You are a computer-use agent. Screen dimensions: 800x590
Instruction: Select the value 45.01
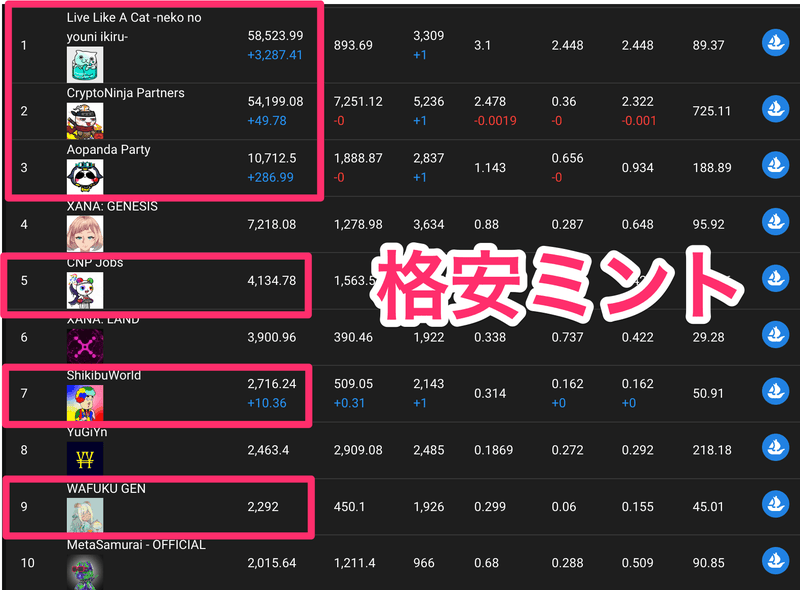tap(708, 507)
